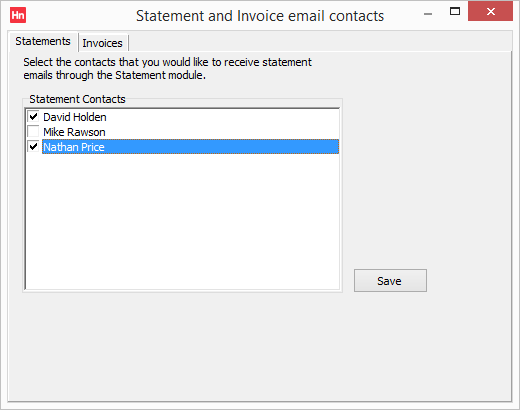Screen dimensions: 520x410
Task: Click the red Hn application icon
Action: point(18,15)
